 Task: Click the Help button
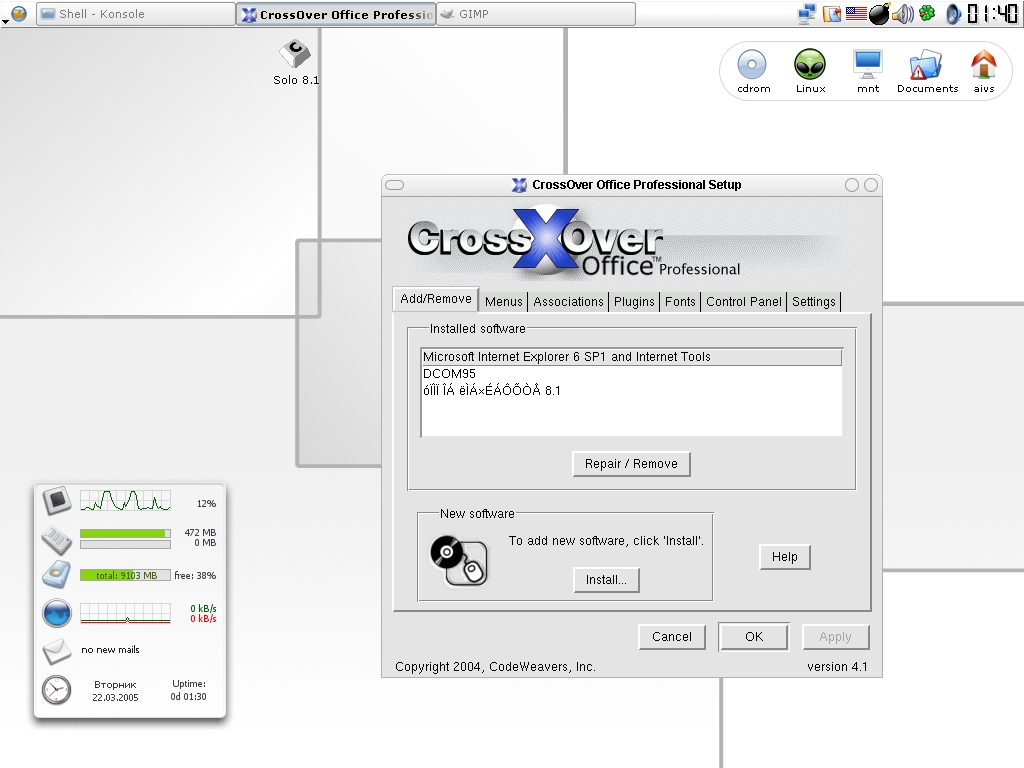point(784,557)
